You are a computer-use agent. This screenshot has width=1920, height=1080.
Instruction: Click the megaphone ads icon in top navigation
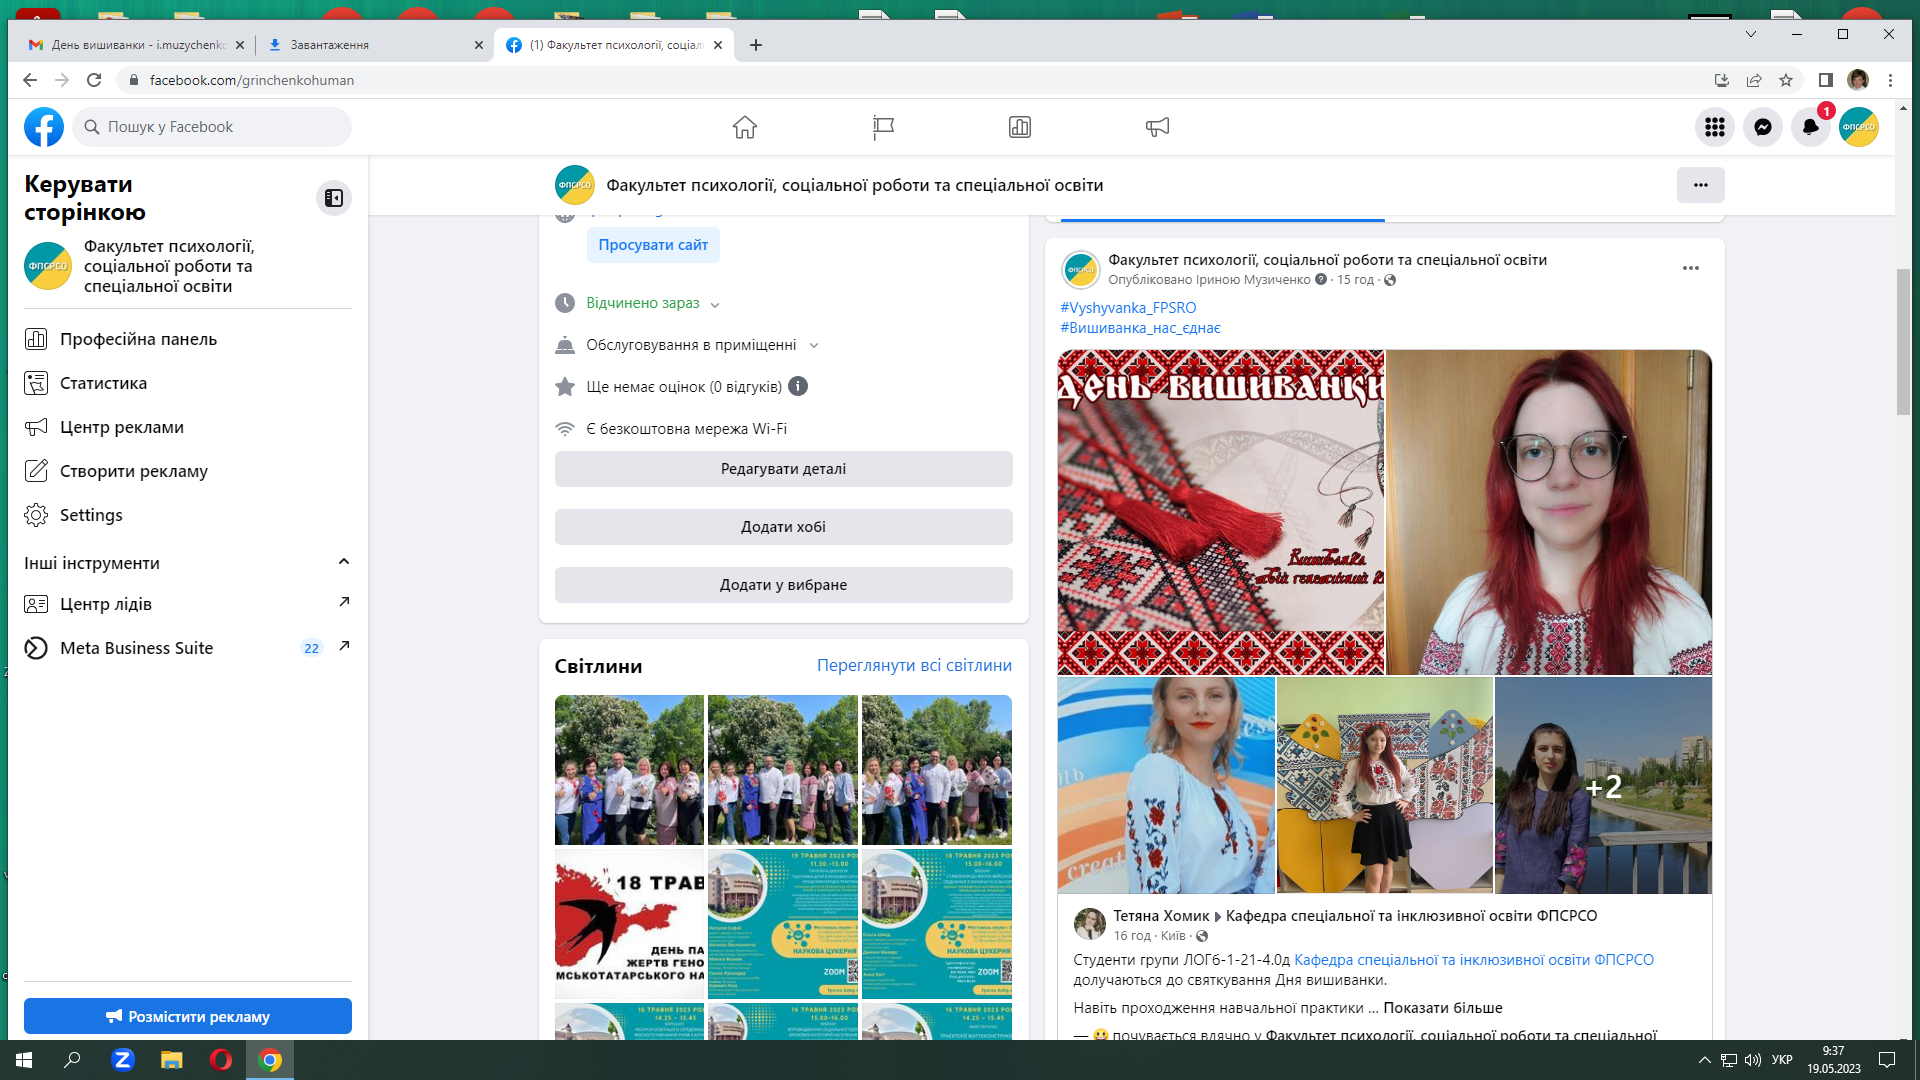1157,127
